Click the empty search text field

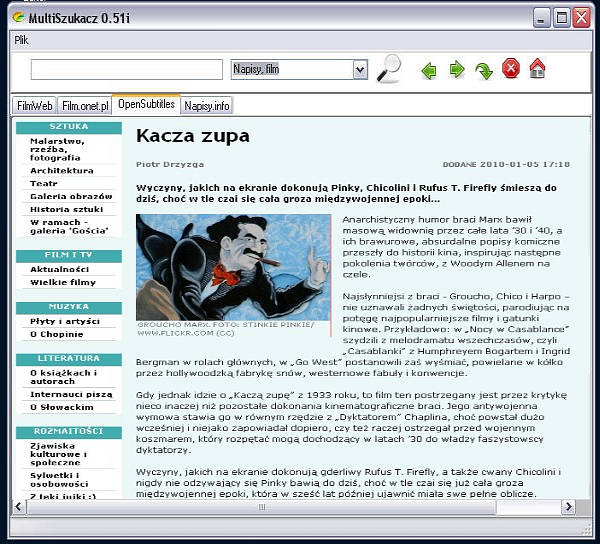click(x=127, y=70)
